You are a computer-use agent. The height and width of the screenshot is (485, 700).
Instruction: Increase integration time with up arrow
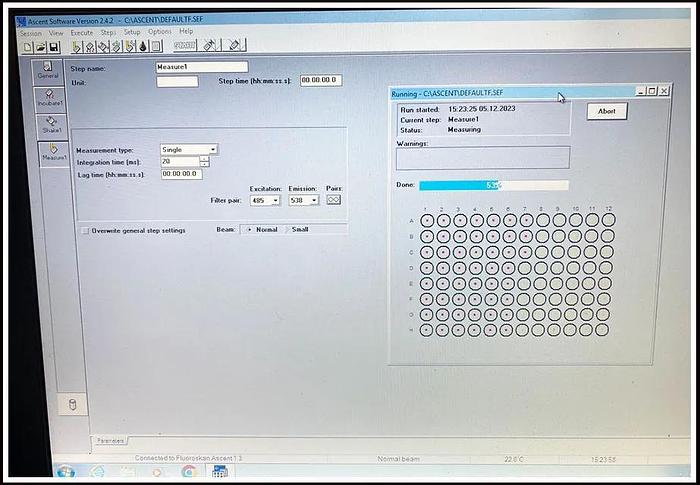204,159
